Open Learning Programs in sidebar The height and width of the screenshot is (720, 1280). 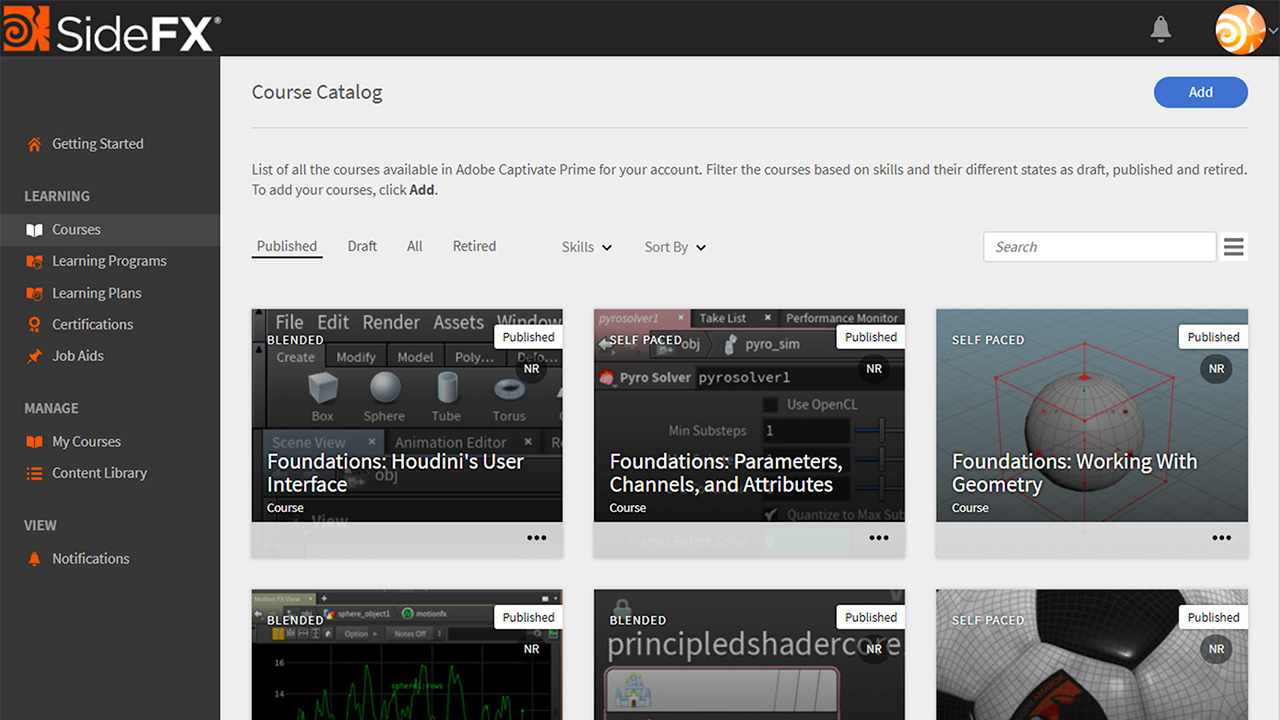[109, 261]
